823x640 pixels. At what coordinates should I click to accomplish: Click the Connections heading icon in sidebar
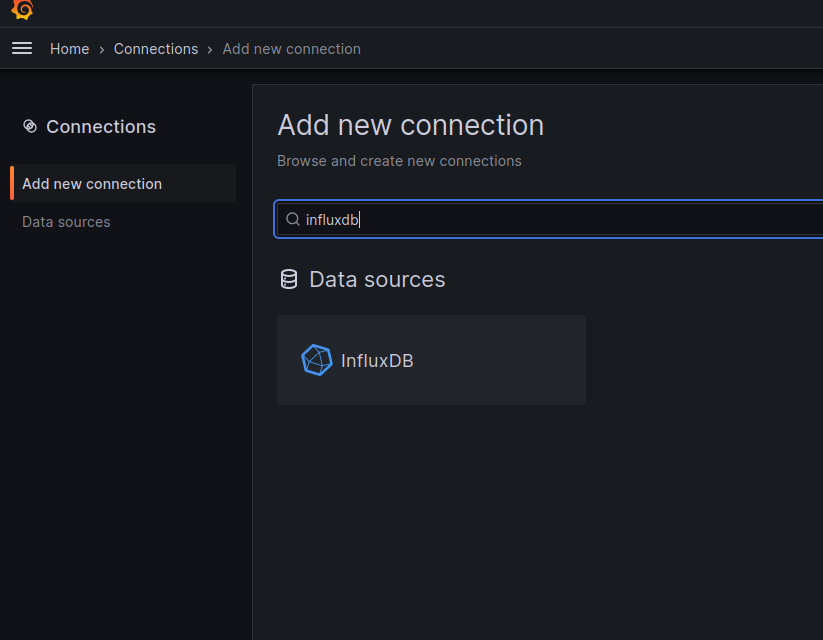coord(30,126)
